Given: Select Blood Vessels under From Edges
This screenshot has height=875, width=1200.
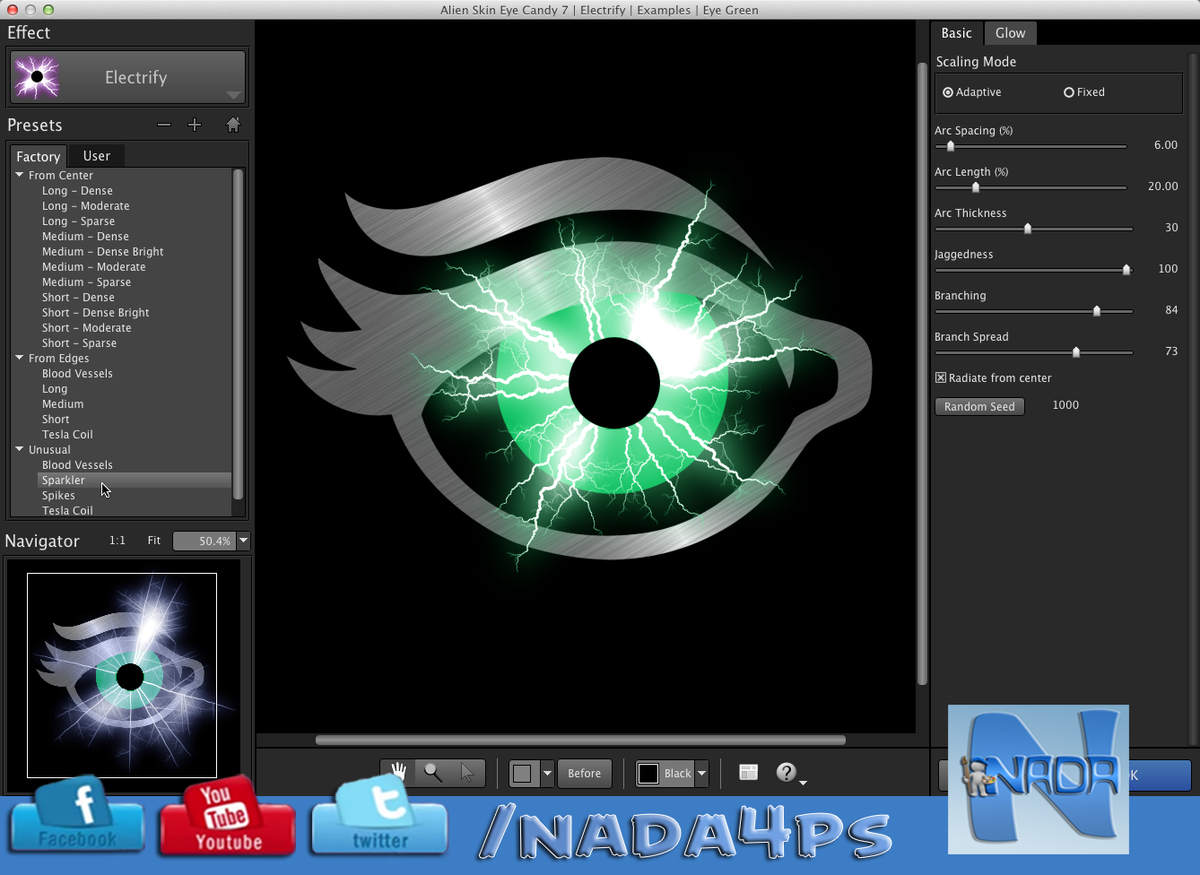Looking at the screenshot, I should pyautogui.click(x=77, y=374).
